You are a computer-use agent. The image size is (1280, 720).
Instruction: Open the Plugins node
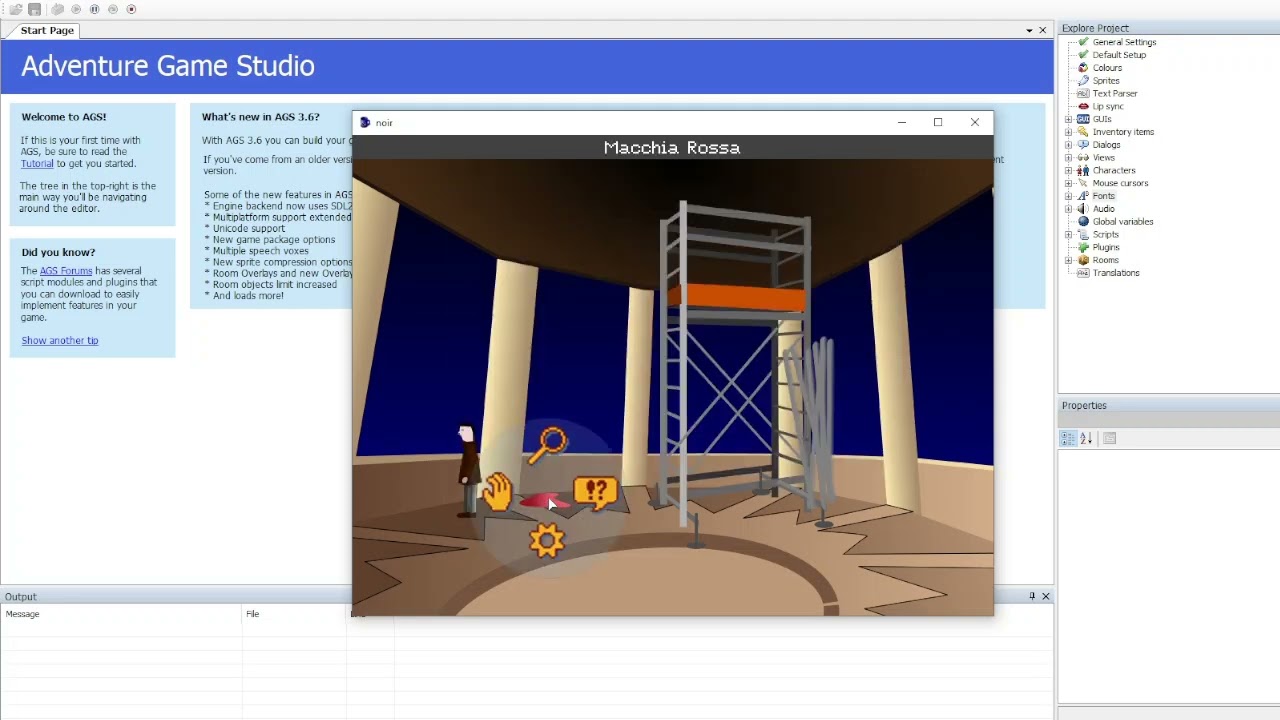point(1106,247)
